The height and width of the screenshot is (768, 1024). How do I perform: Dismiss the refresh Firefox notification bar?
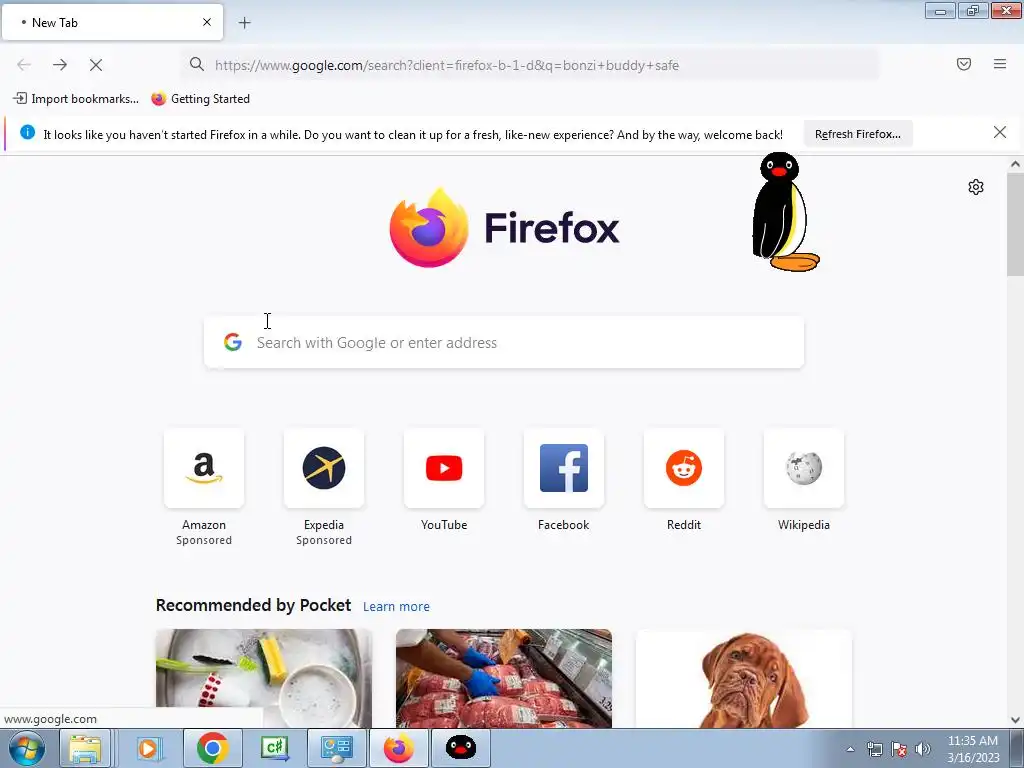click(1000, 133)
